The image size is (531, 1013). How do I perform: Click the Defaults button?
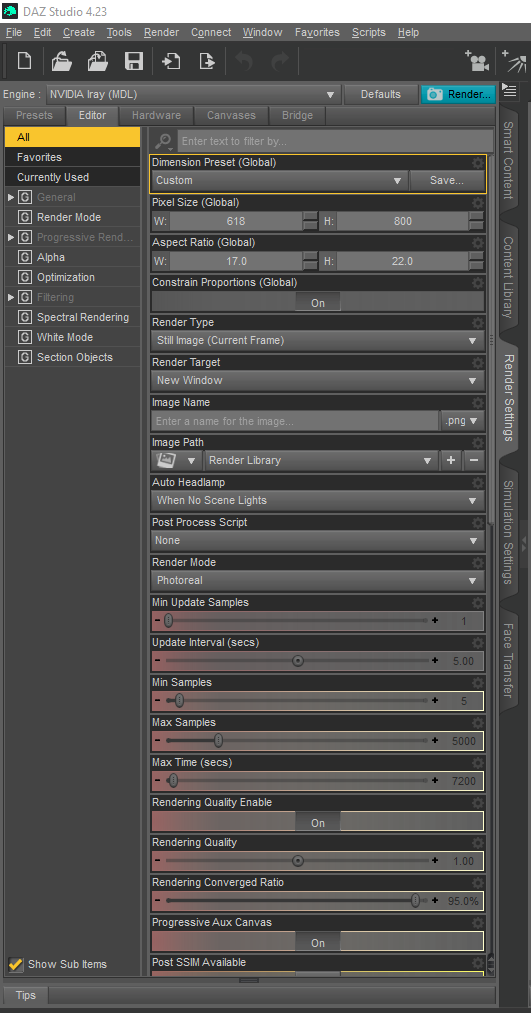pyautogui.click(x=380, y=94)
